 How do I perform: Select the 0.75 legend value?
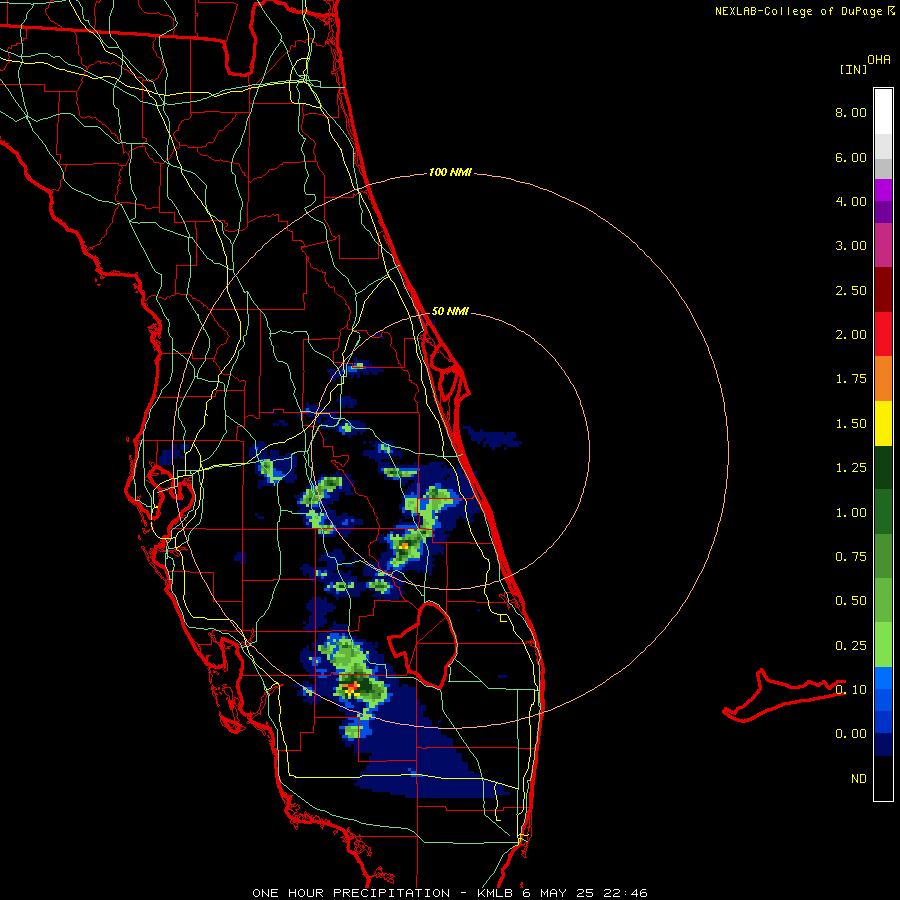851,557
